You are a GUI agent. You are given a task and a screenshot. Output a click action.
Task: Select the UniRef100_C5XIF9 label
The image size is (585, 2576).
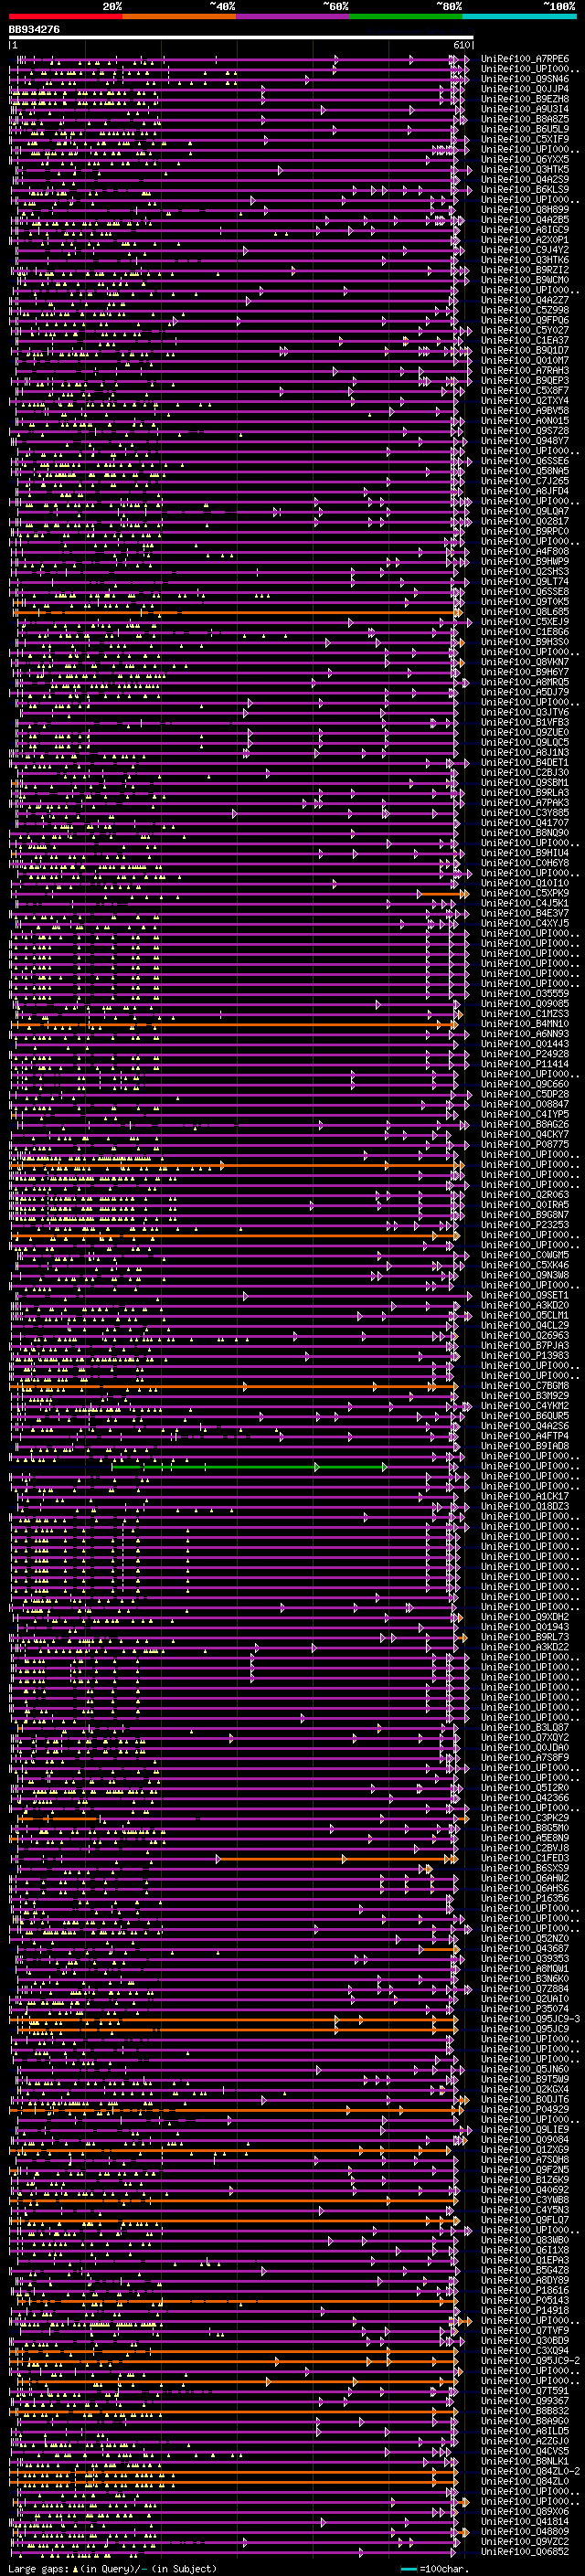[525, 139]
